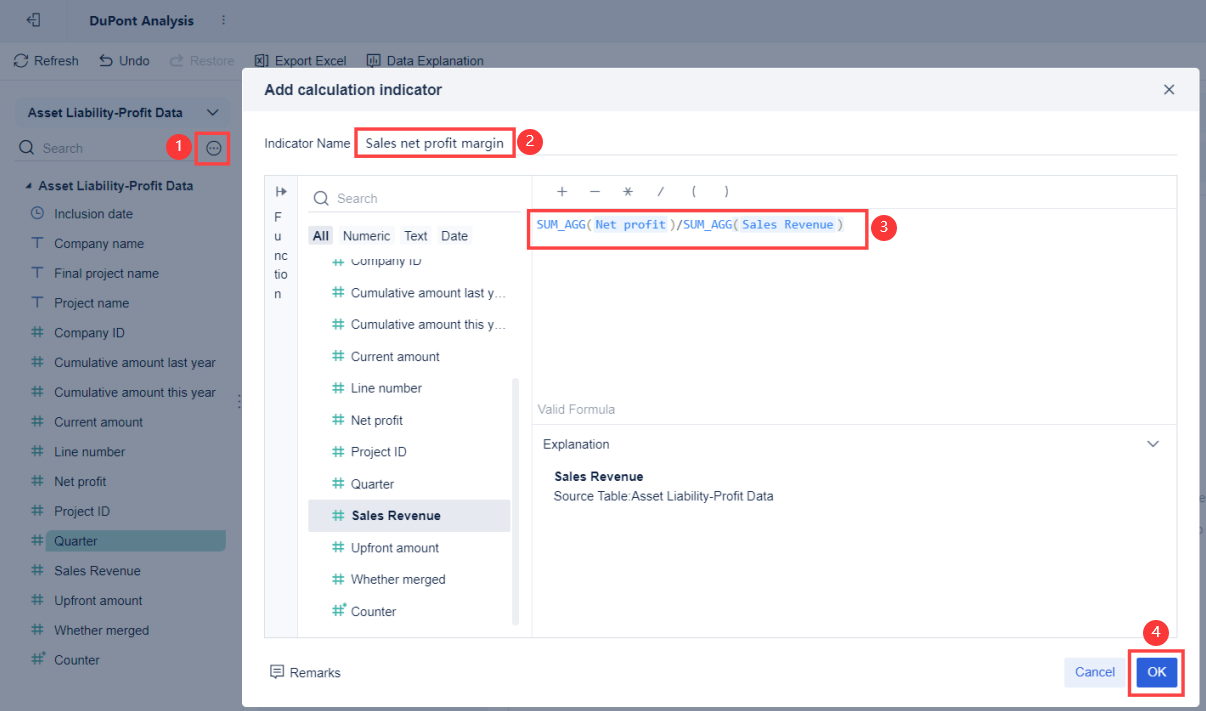Select Company name in the left field list

point(99,244)
